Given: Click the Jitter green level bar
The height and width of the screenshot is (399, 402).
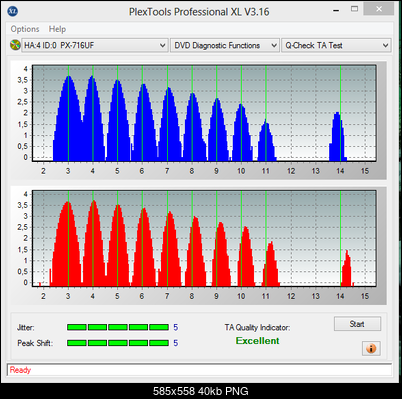Looking at the screenshot, I should pyautogui.click(x=118, y=327).
